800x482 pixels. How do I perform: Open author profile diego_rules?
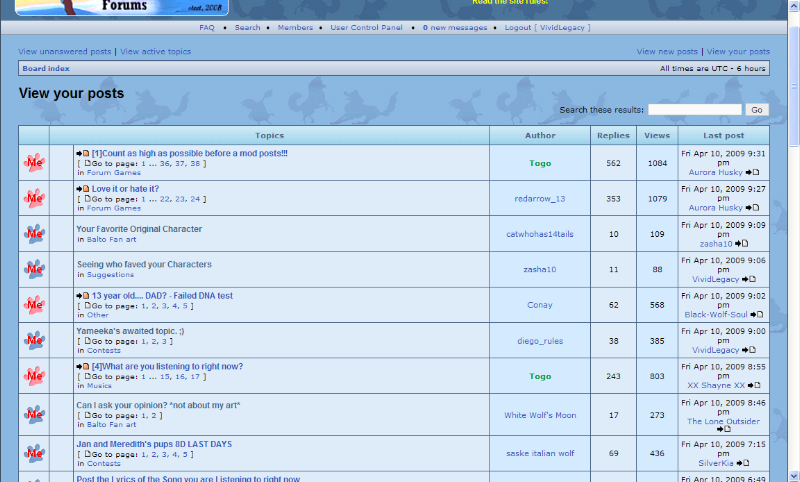540,341
